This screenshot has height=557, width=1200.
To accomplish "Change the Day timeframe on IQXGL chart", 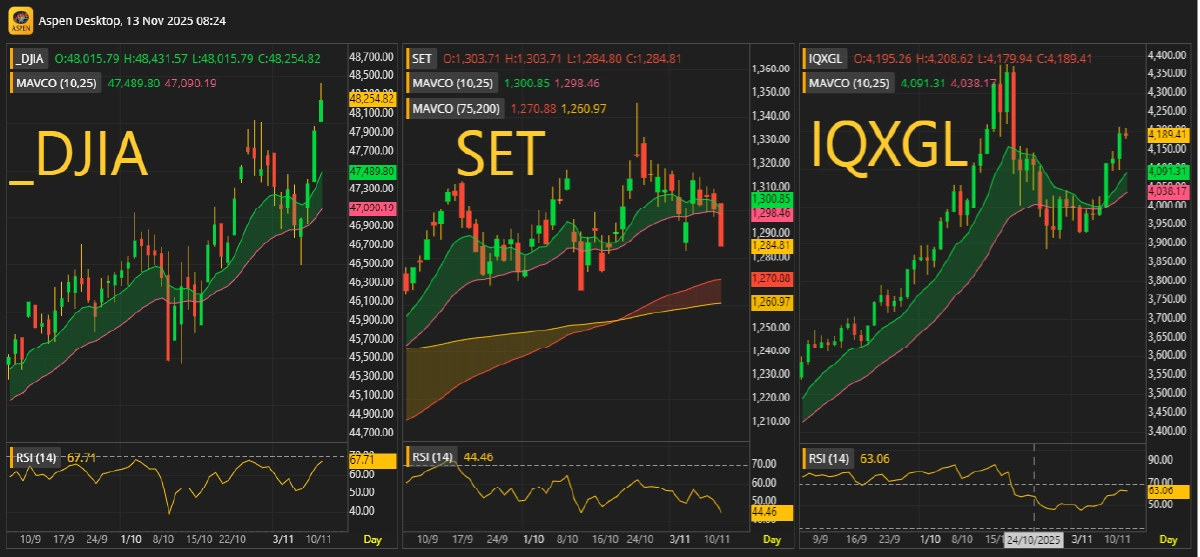I will point(1168,539).
